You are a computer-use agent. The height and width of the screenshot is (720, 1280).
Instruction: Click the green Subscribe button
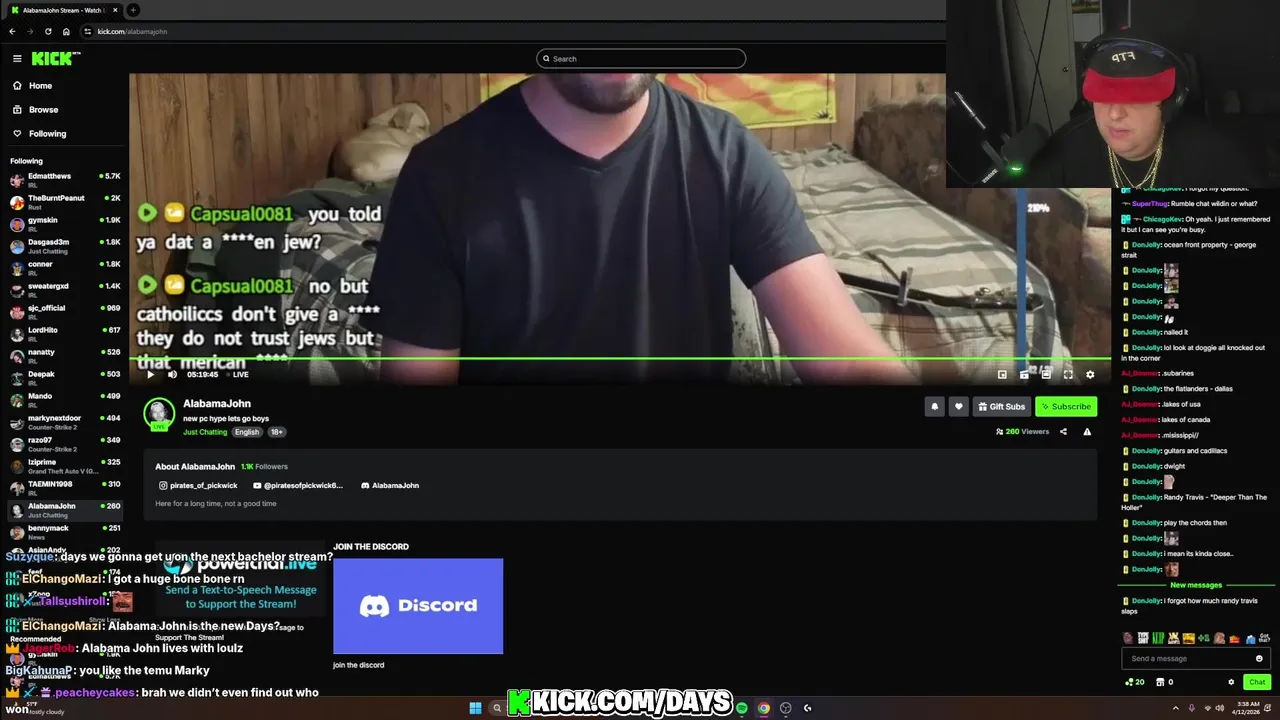tap(1066, 406)
